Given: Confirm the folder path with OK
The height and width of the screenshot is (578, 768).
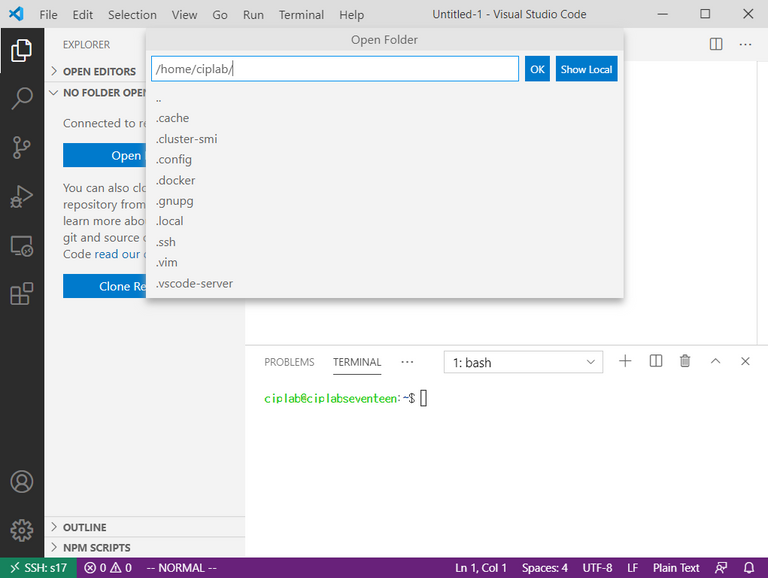Looking at the screenshot, I should click(x=537, y=69).
